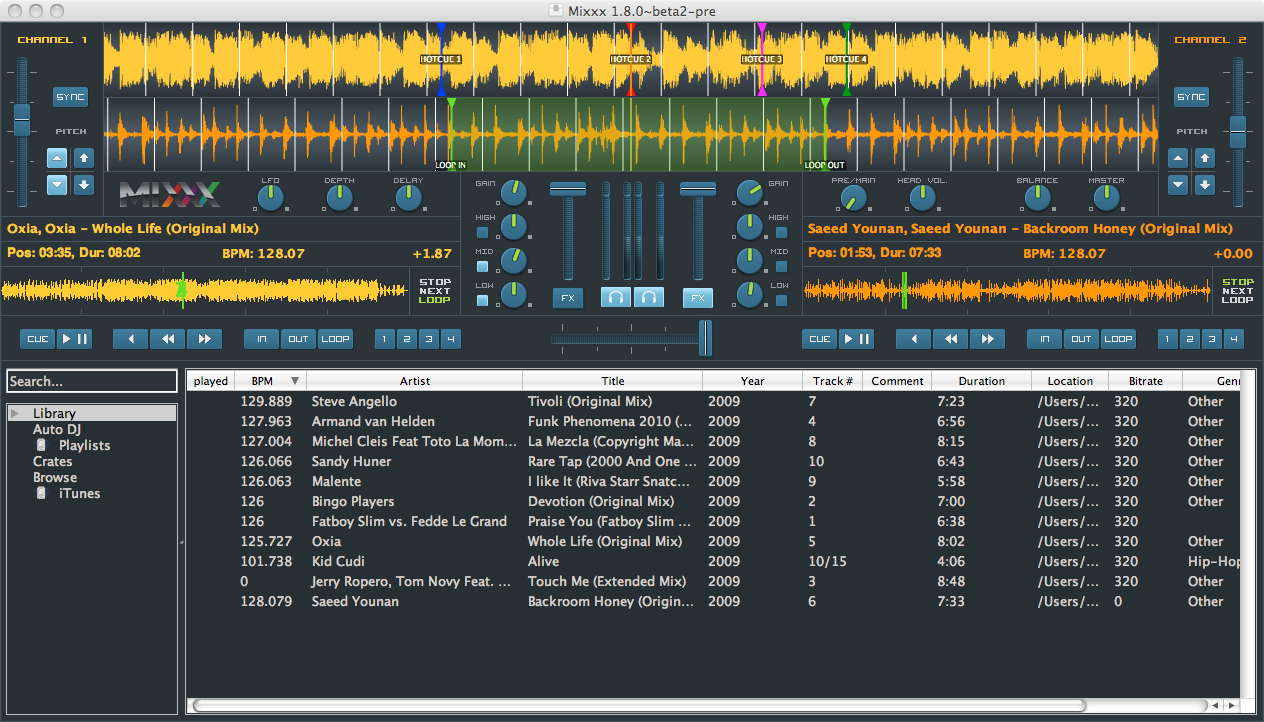Sort tracks by Duration column header
The width and height of the screenshot is (1264, 722).
(982, 381)
